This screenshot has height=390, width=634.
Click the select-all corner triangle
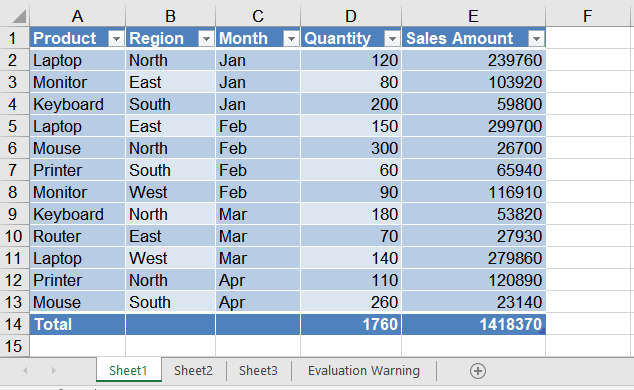click(x=19, y=16)
